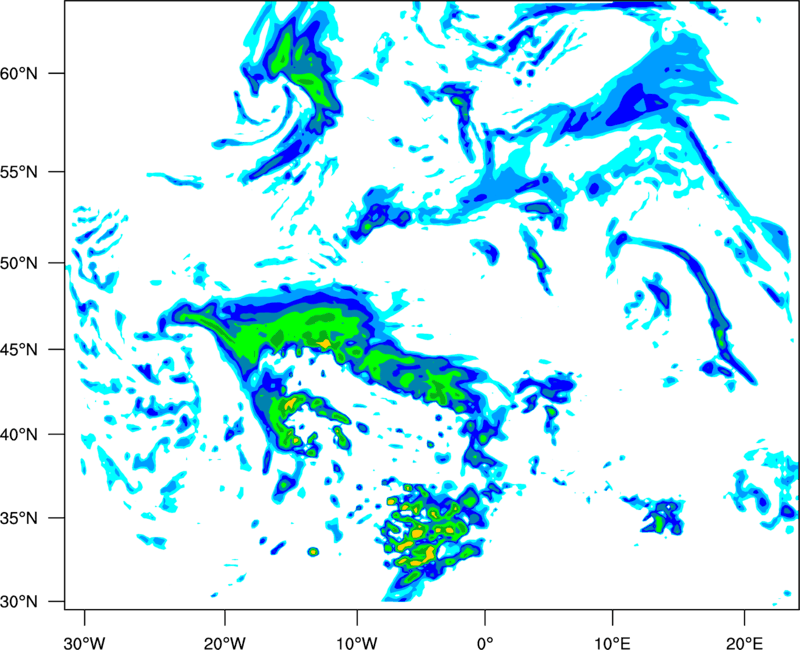The image size is (800, 650).
Task: Click the 50°N latitude label
Action: [18, 263]
